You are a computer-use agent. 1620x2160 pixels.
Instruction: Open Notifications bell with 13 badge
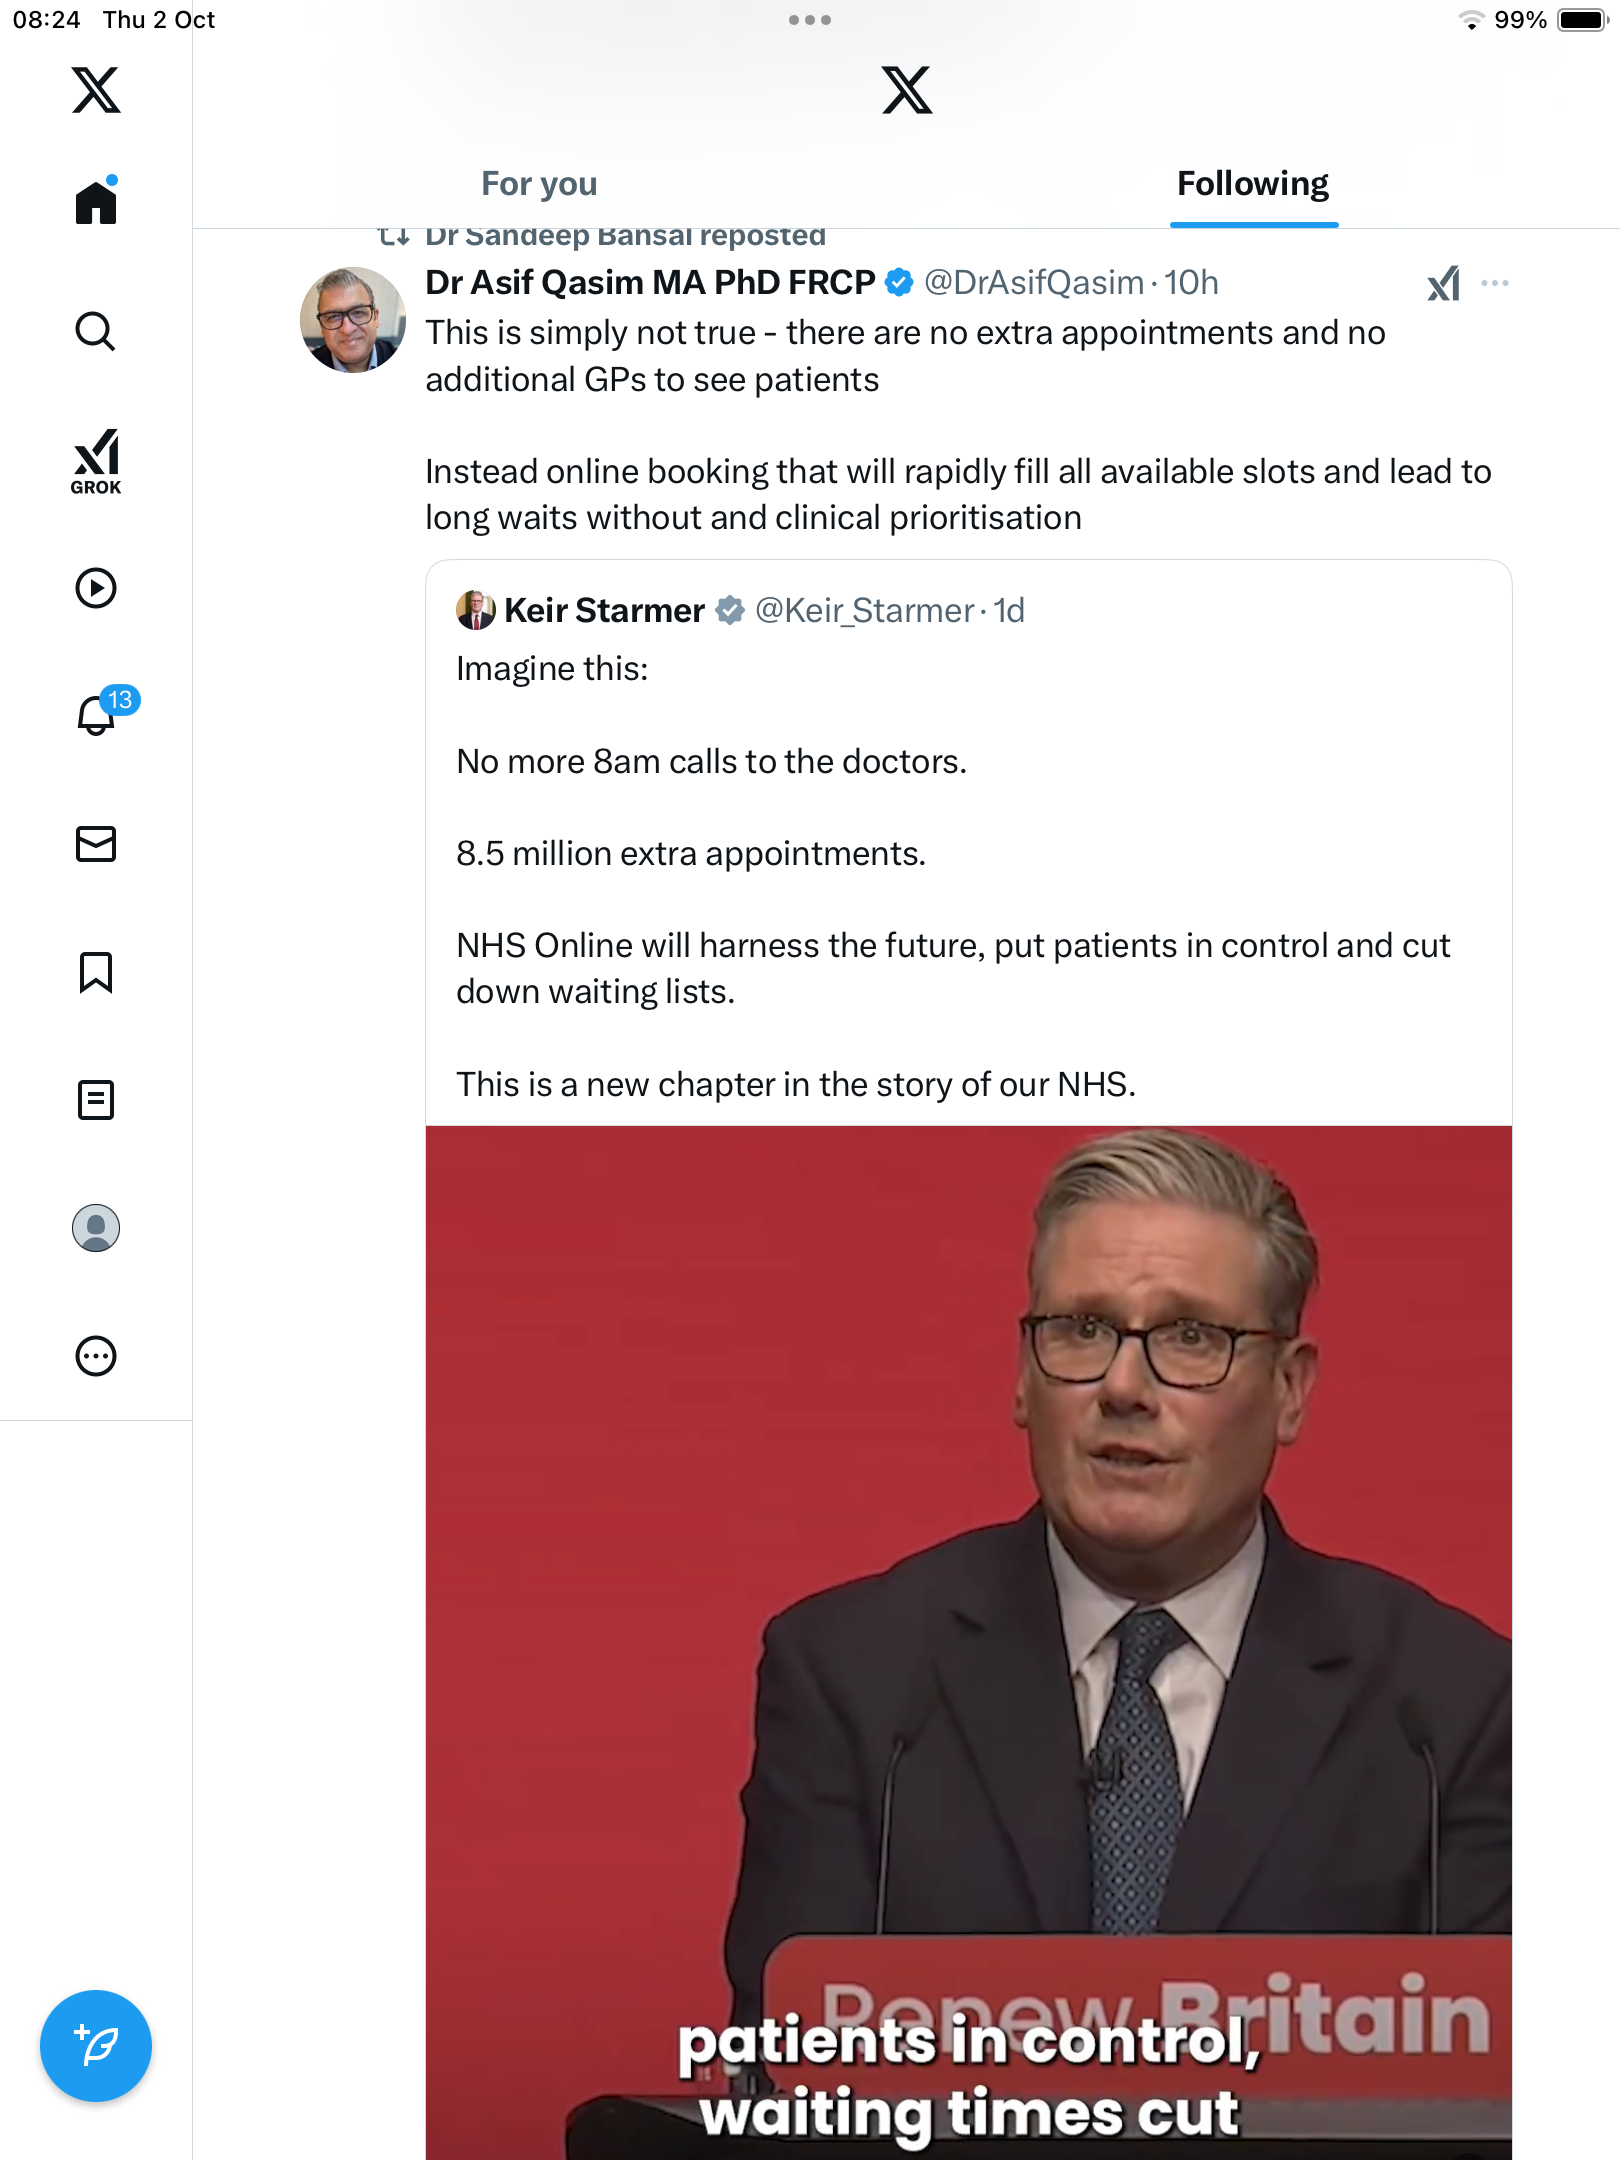pos(98,716)
